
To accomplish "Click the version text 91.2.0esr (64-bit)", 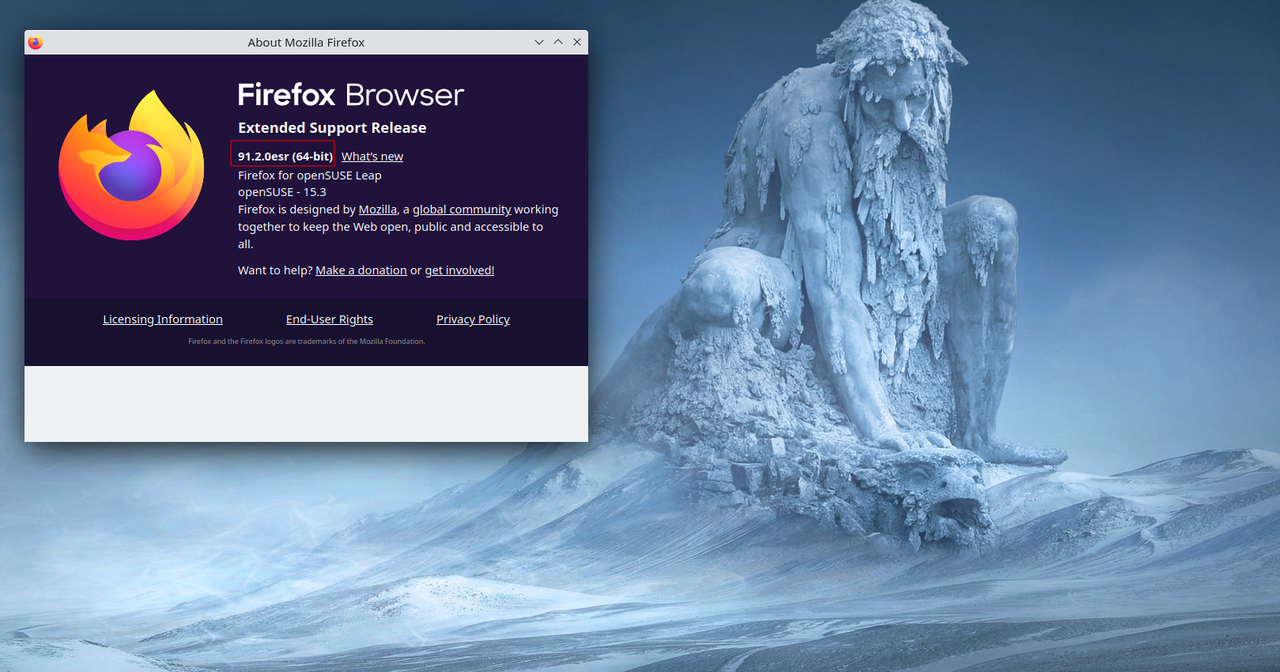I will (x=285, y=157).
